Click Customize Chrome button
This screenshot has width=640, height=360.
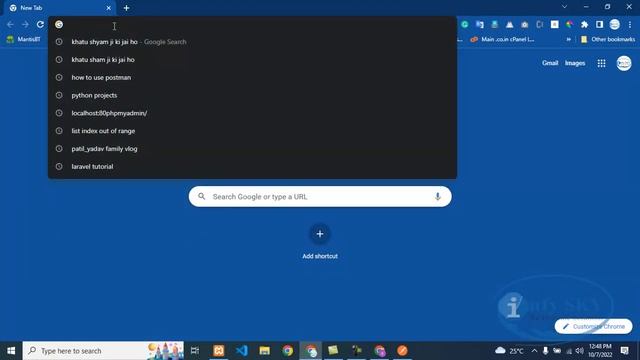[593, 327]
